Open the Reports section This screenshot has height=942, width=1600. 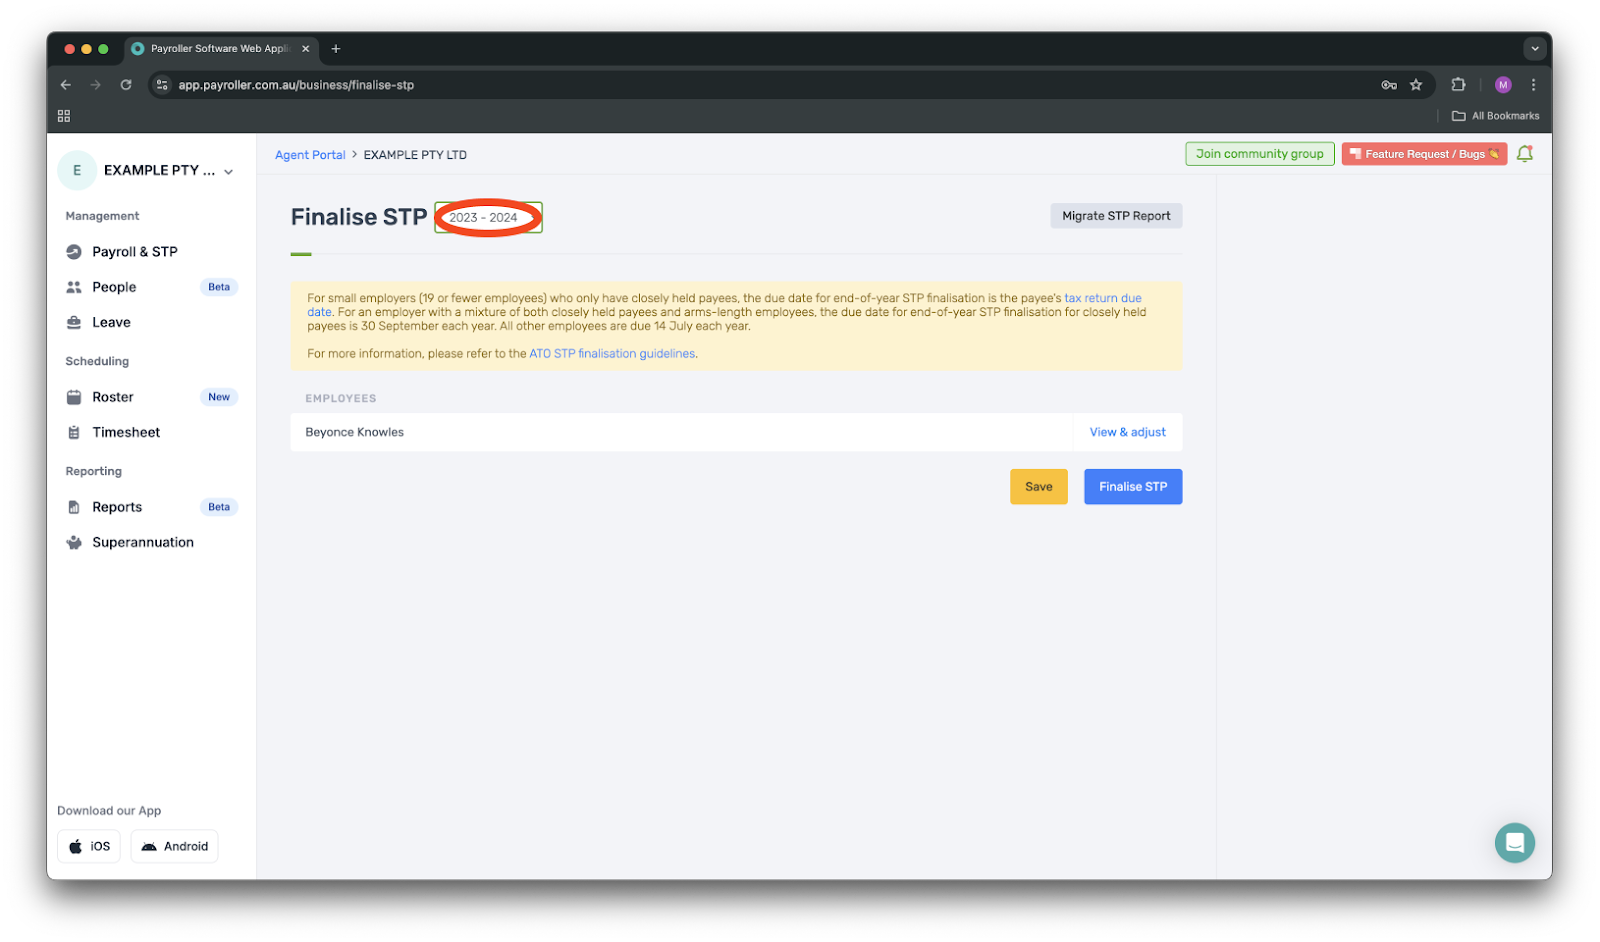pos(117,507)
